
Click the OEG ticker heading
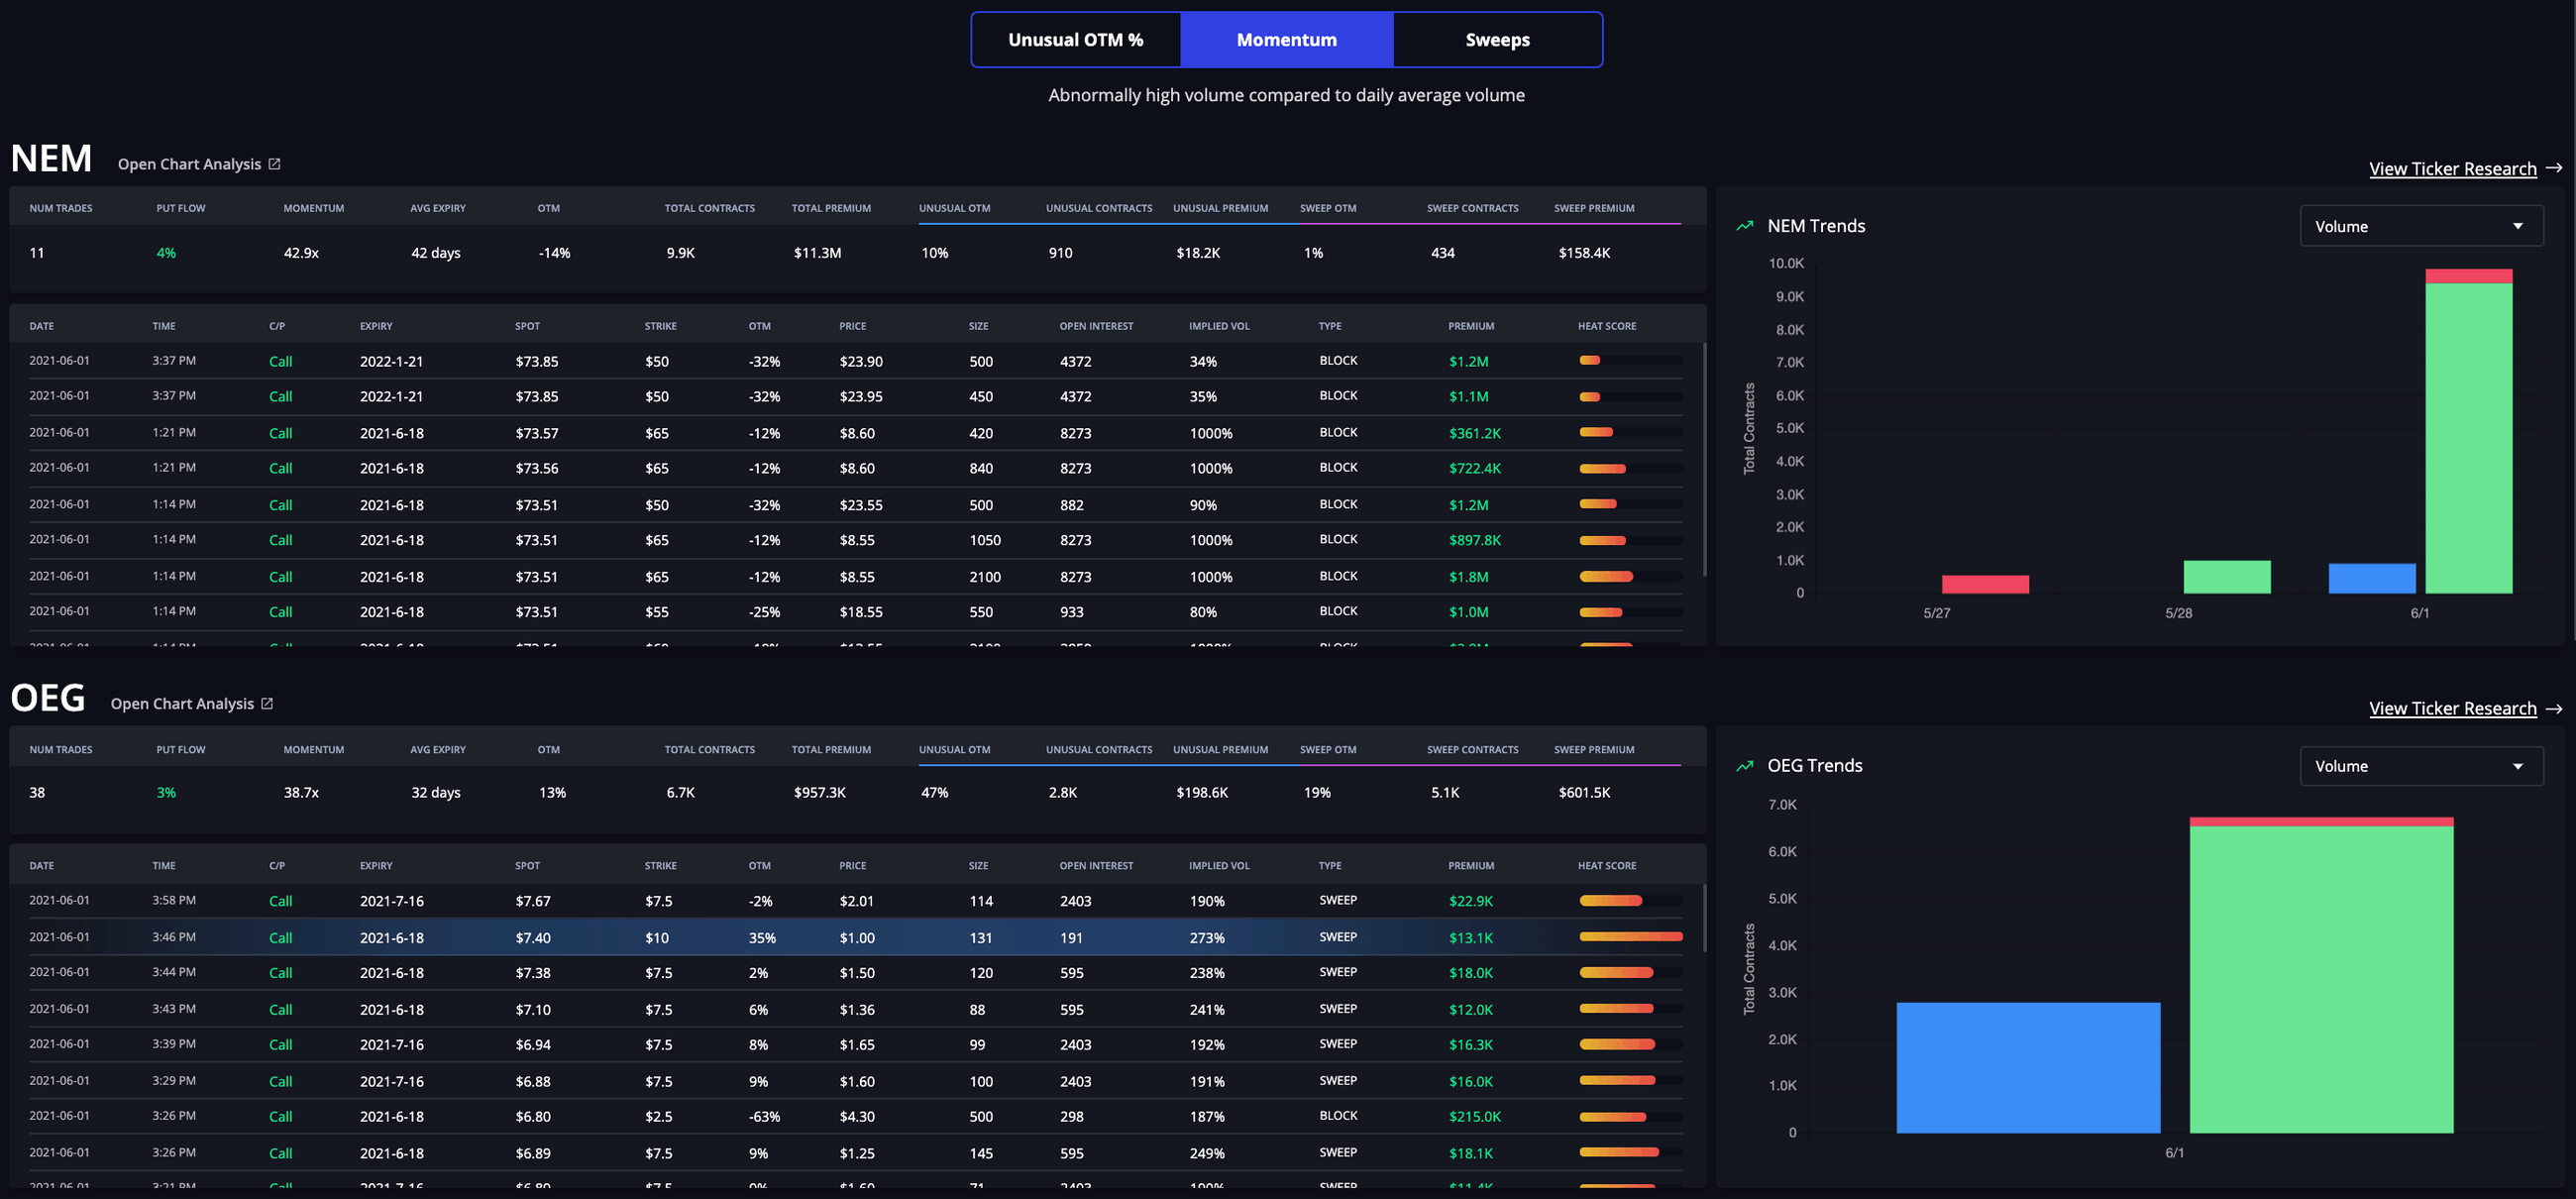click(48, 698)
